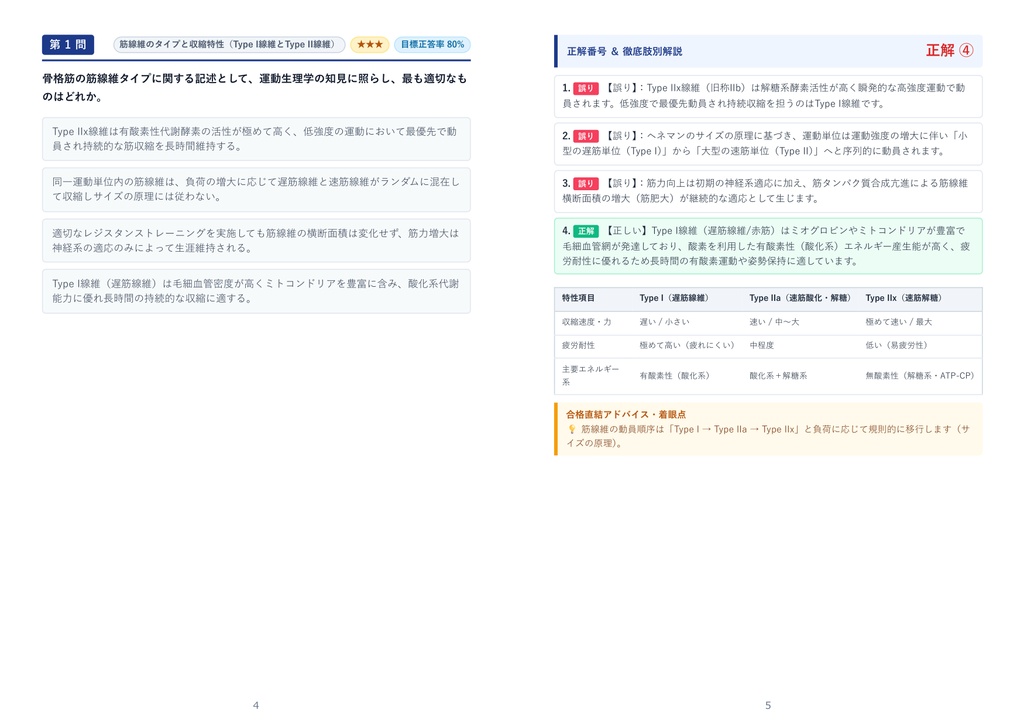Click the 目標正答率 80% badge

tap(432, 44)
